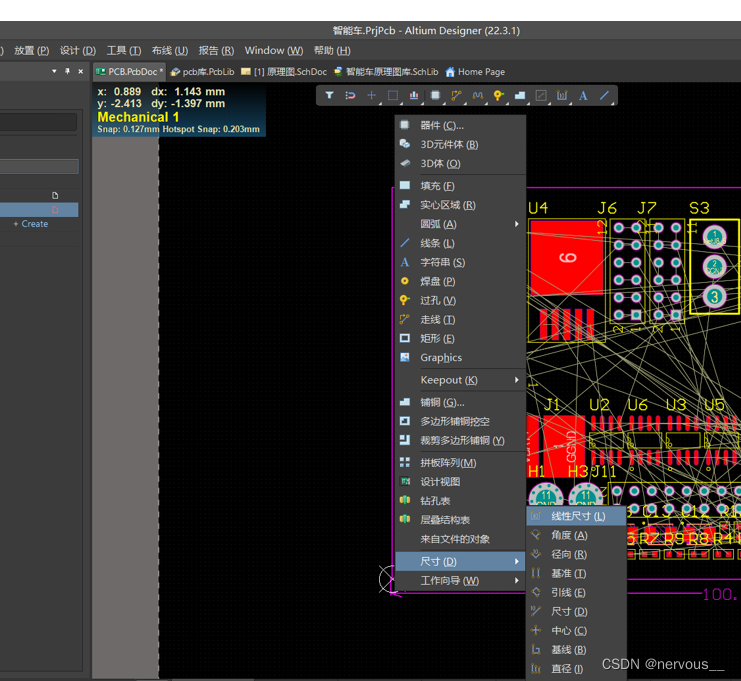Viewport: 741px width, 681px height.
Task: Choose 线性尺寸 (L) from dimension submenu
Action: pyautogui.click(x=577, y=516)
